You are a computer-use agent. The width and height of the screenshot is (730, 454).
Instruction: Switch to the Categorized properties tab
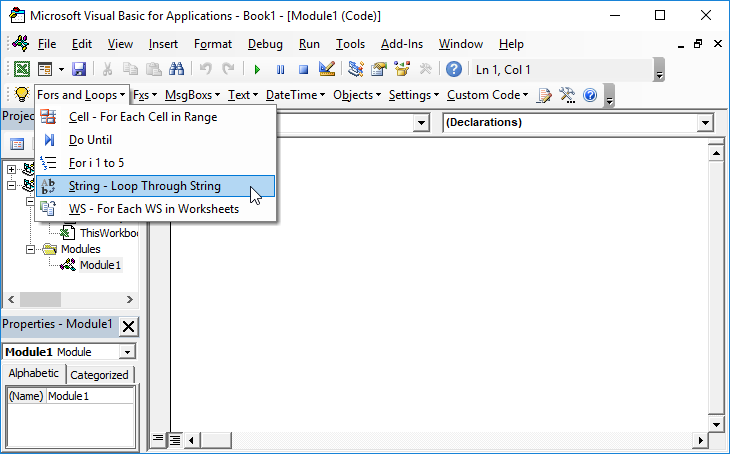click(99, 375)
